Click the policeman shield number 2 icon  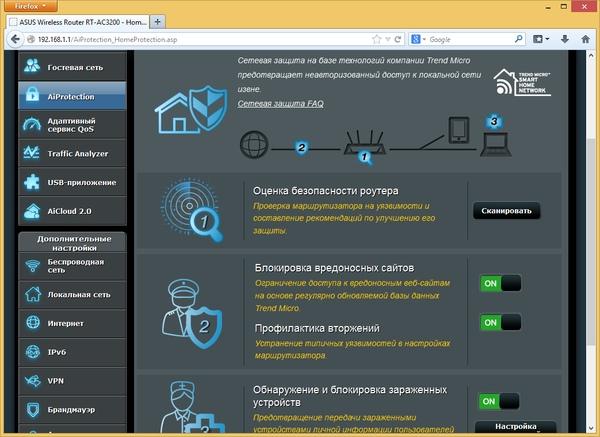click(x=192, y=314)
